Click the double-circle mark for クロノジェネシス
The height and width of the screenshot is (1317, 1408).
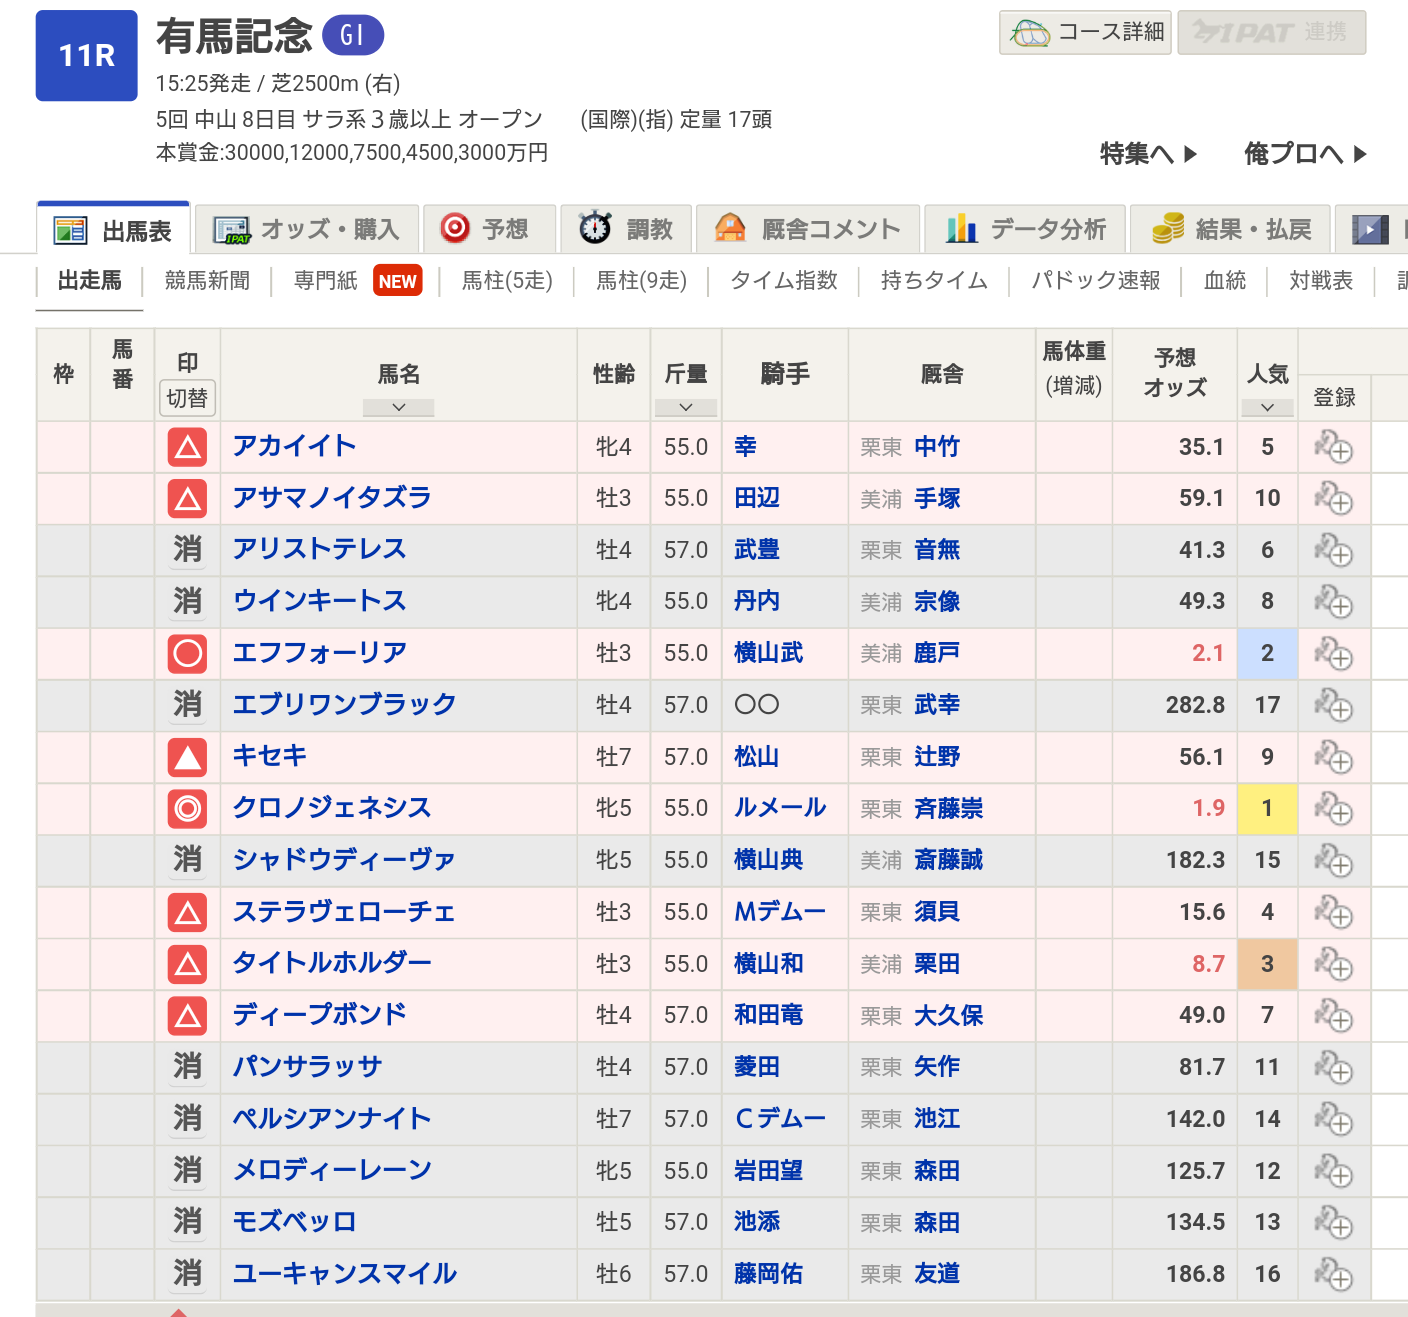[187, 808]
